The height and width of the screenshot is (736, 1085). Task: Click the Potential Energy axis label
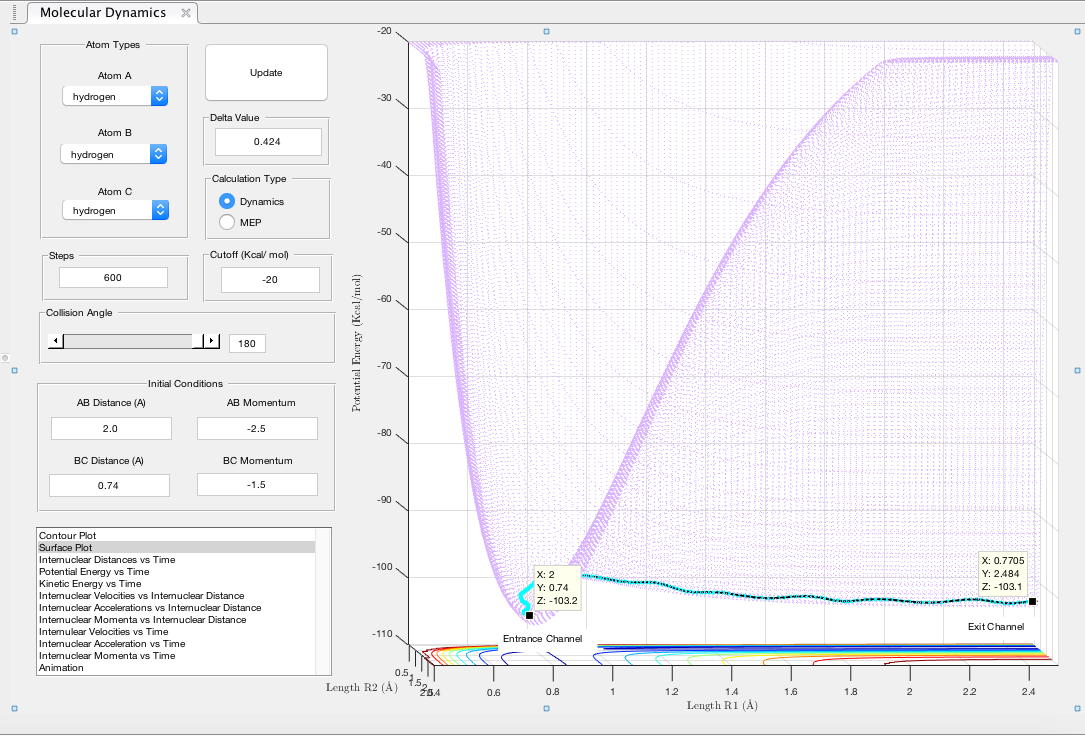point(356,343)
